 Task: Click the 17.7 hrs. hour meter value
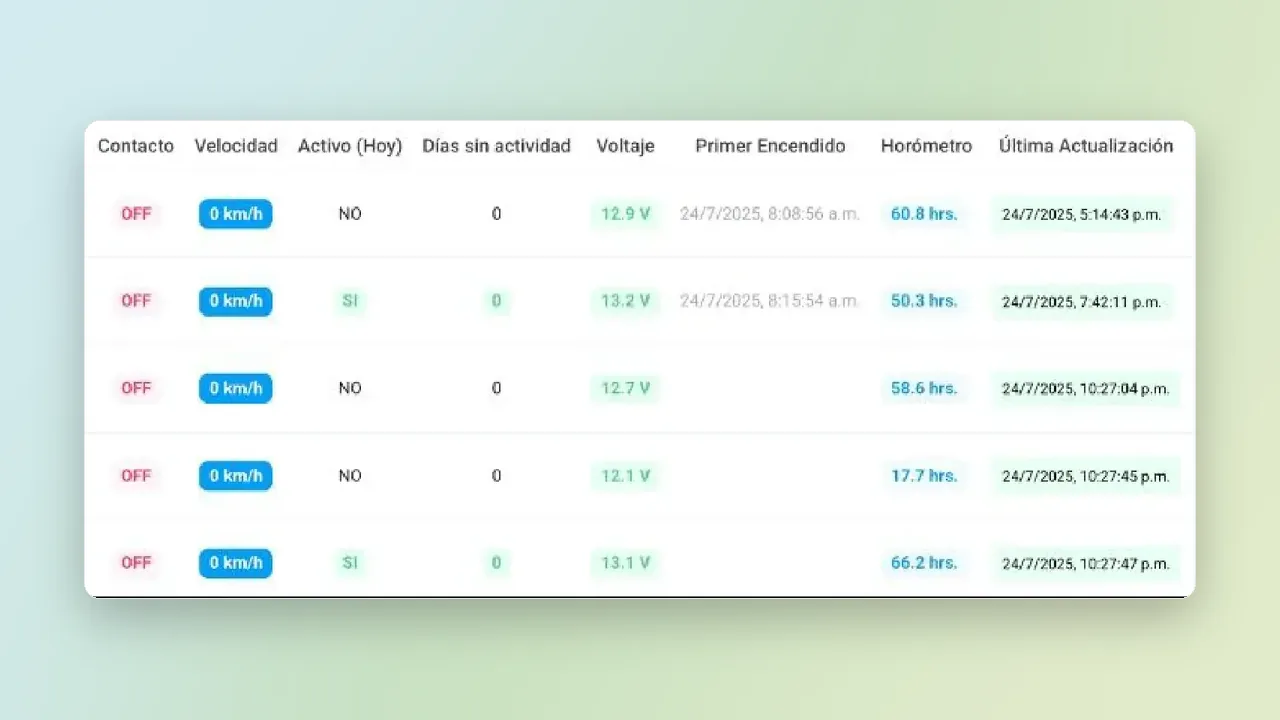pos(924,476)
